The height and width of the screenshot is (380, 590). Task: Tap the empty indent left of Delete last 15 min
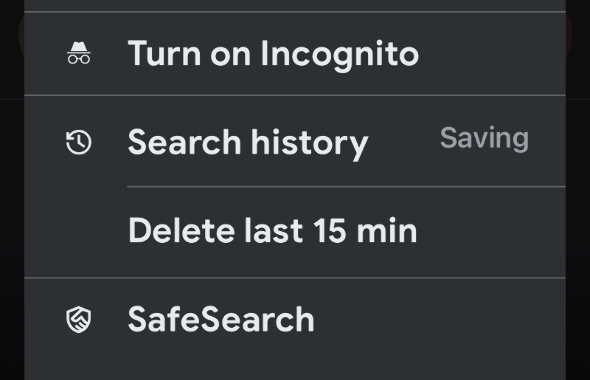coord(76,232)
